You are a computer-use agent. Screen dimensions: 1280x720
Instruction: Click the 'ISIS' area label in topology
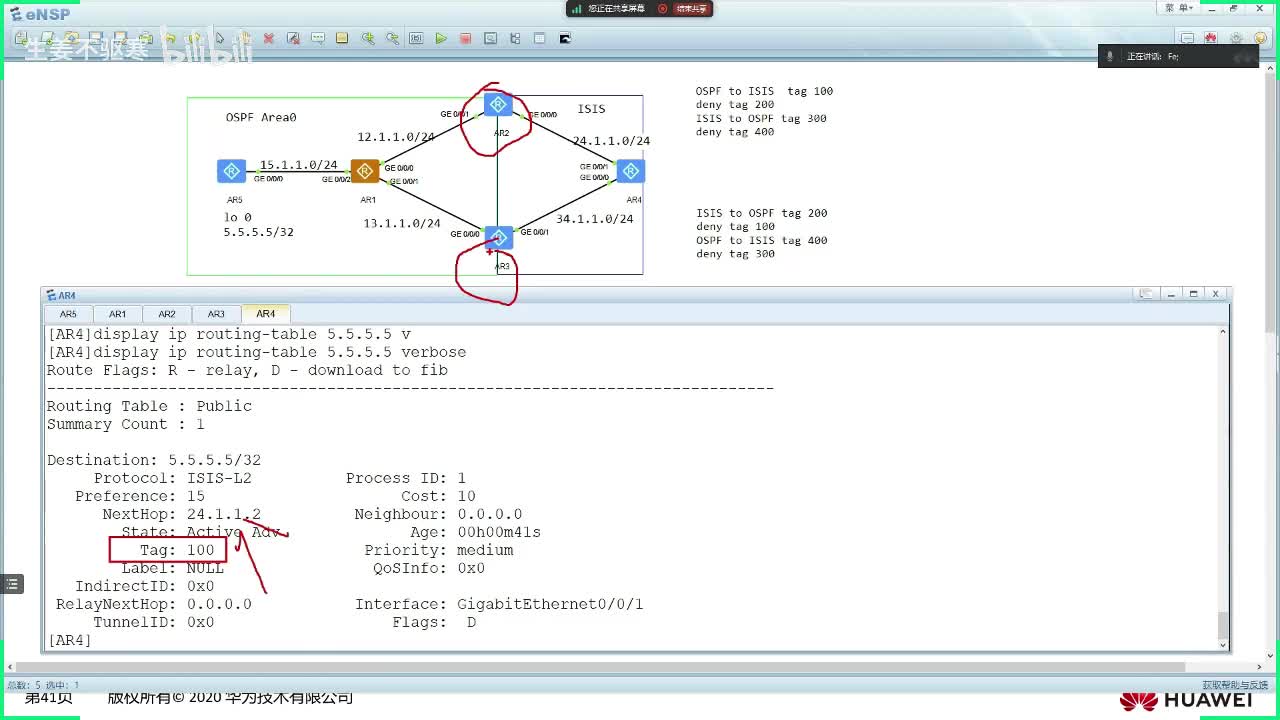coord(591,109)
